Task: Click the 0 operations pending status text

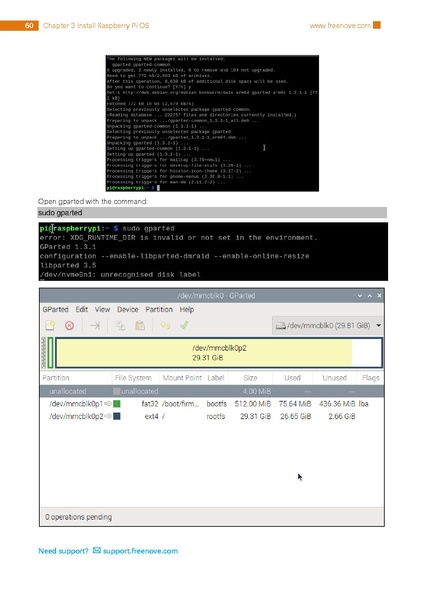Action: coord(78,517)
